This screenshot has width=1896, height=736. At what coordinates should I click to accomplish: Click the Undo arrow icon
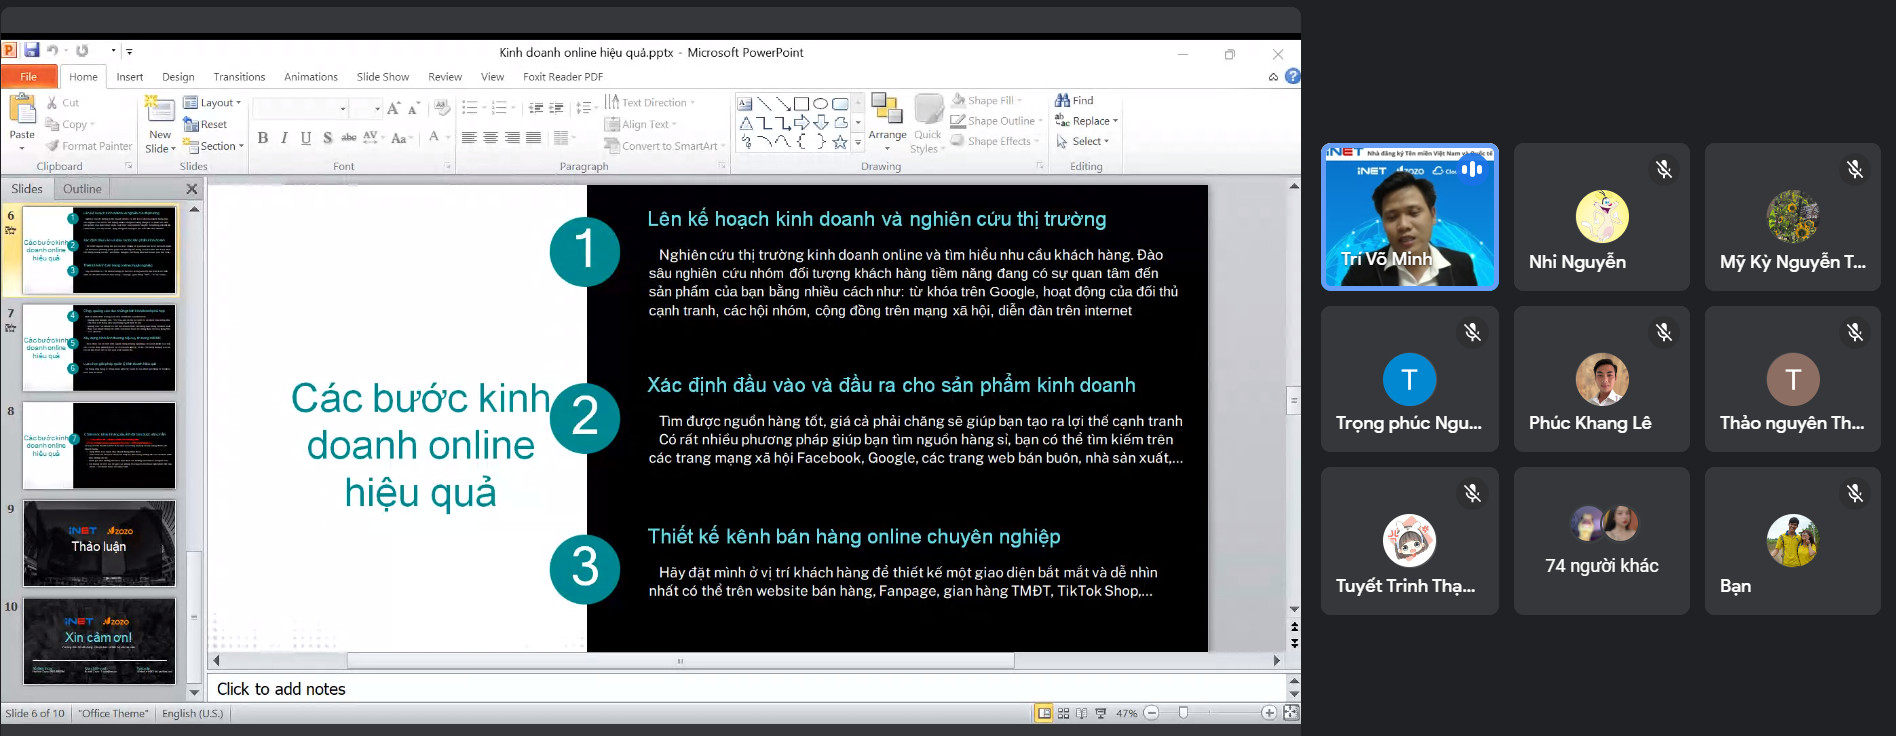pos(52,50)
